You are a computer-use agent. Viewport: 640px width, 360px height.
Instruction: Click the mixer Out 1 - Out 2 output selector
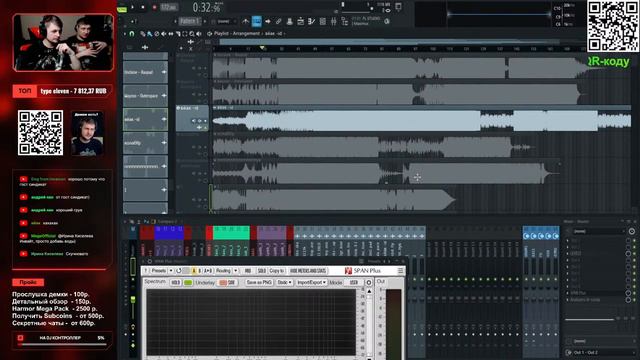pos(600,352)
